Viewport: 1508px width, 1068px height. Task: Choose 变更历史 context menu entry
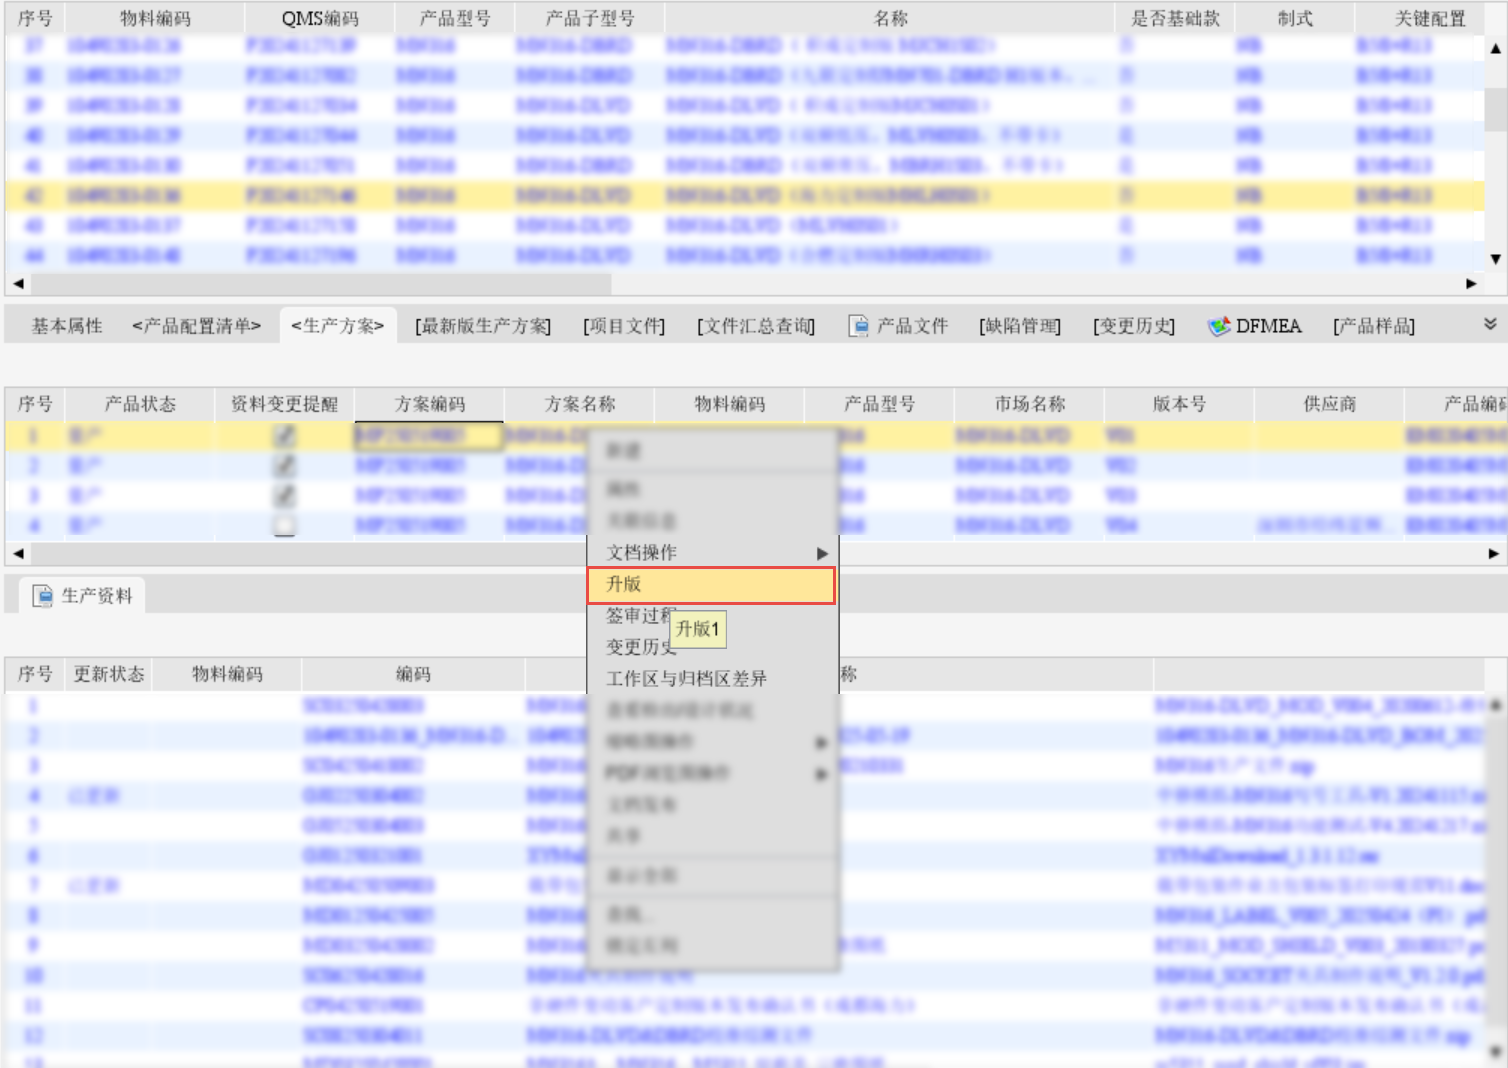coord(641,647)
